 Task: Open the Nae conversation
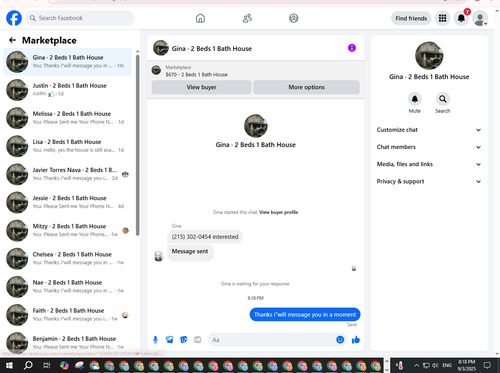tap(67, 286)
